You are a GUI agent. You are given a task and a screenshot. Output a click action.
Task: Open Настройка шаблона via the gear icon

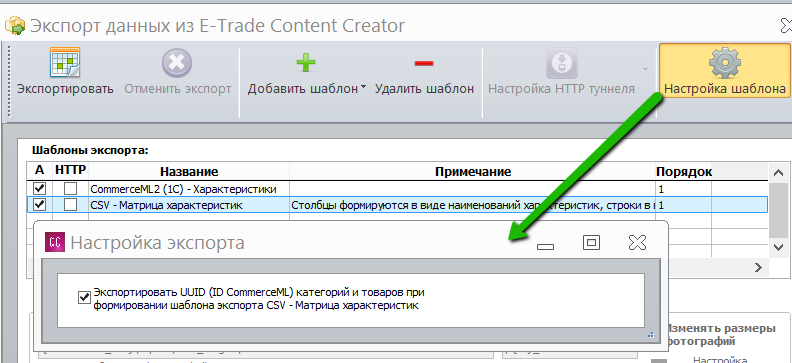[x=724, y=63]
